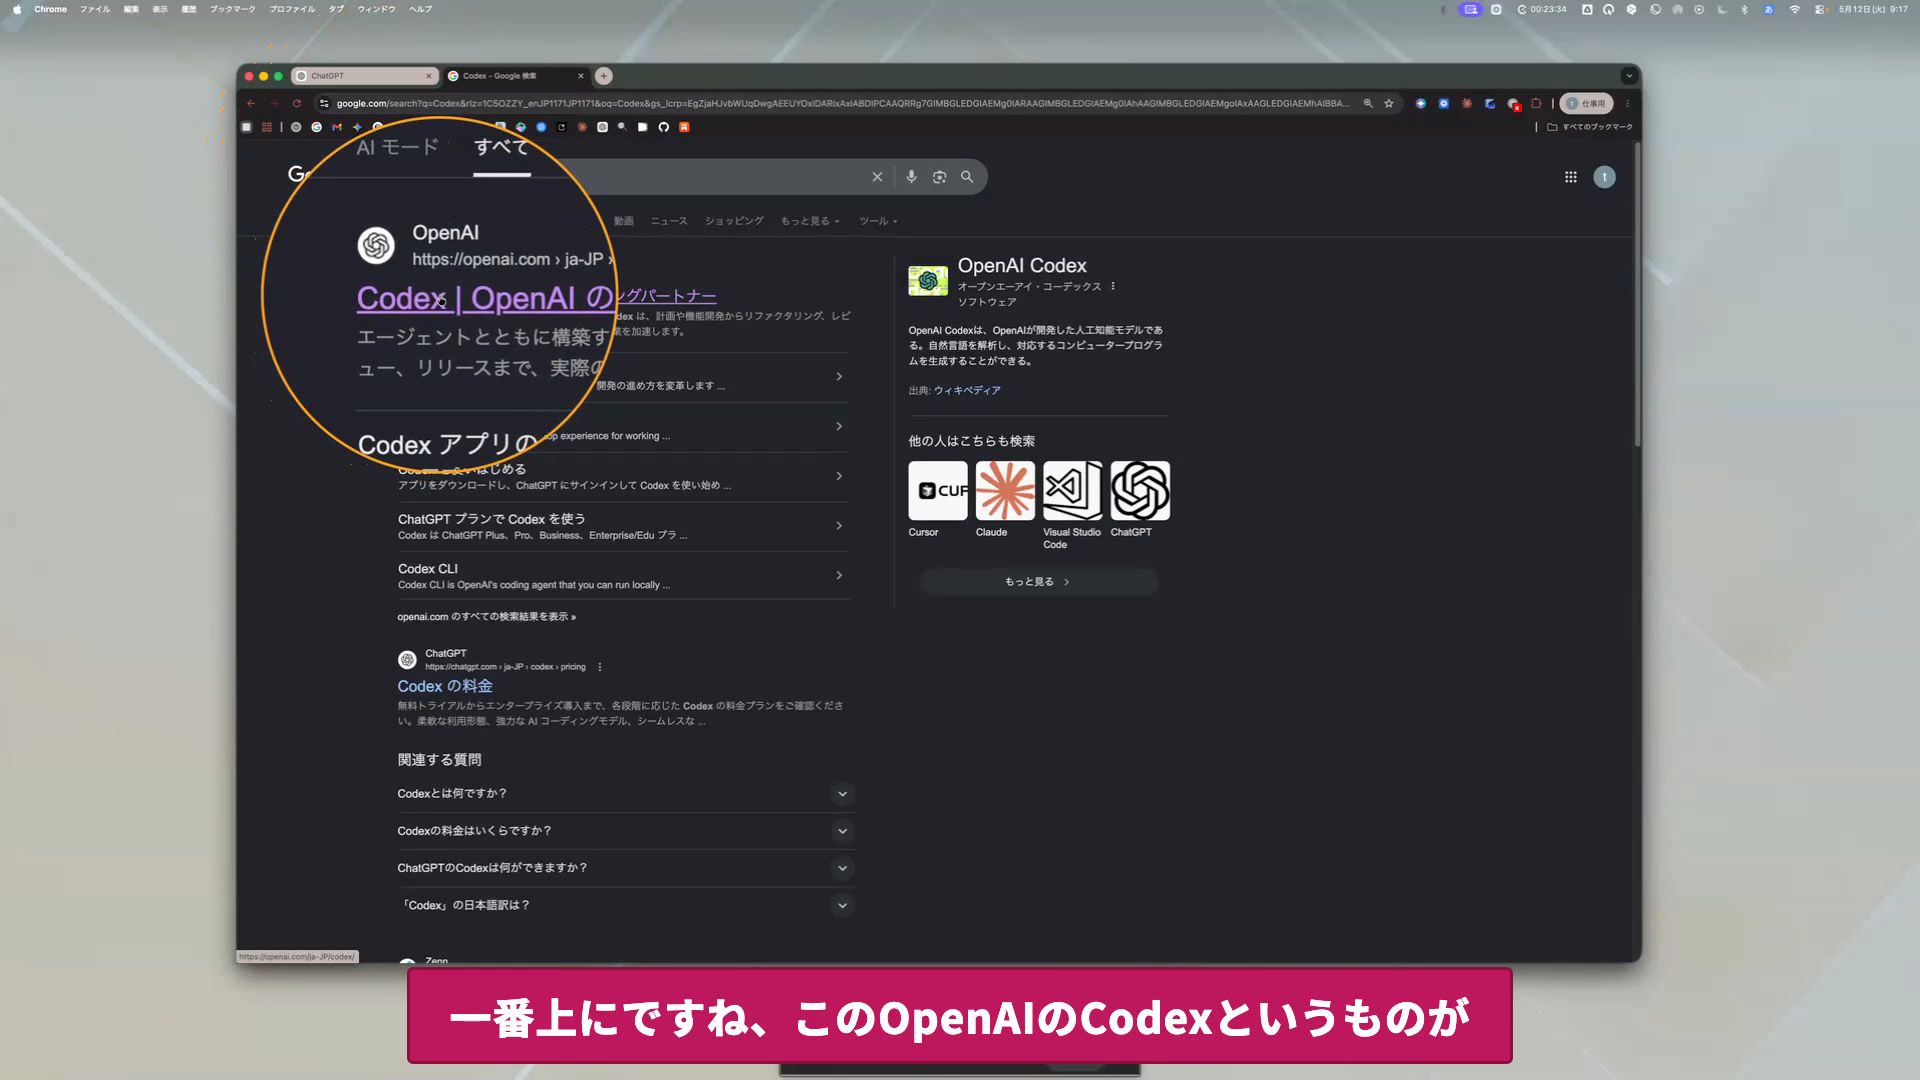Open the Wi-Fi status menu

pos(1795,9)
